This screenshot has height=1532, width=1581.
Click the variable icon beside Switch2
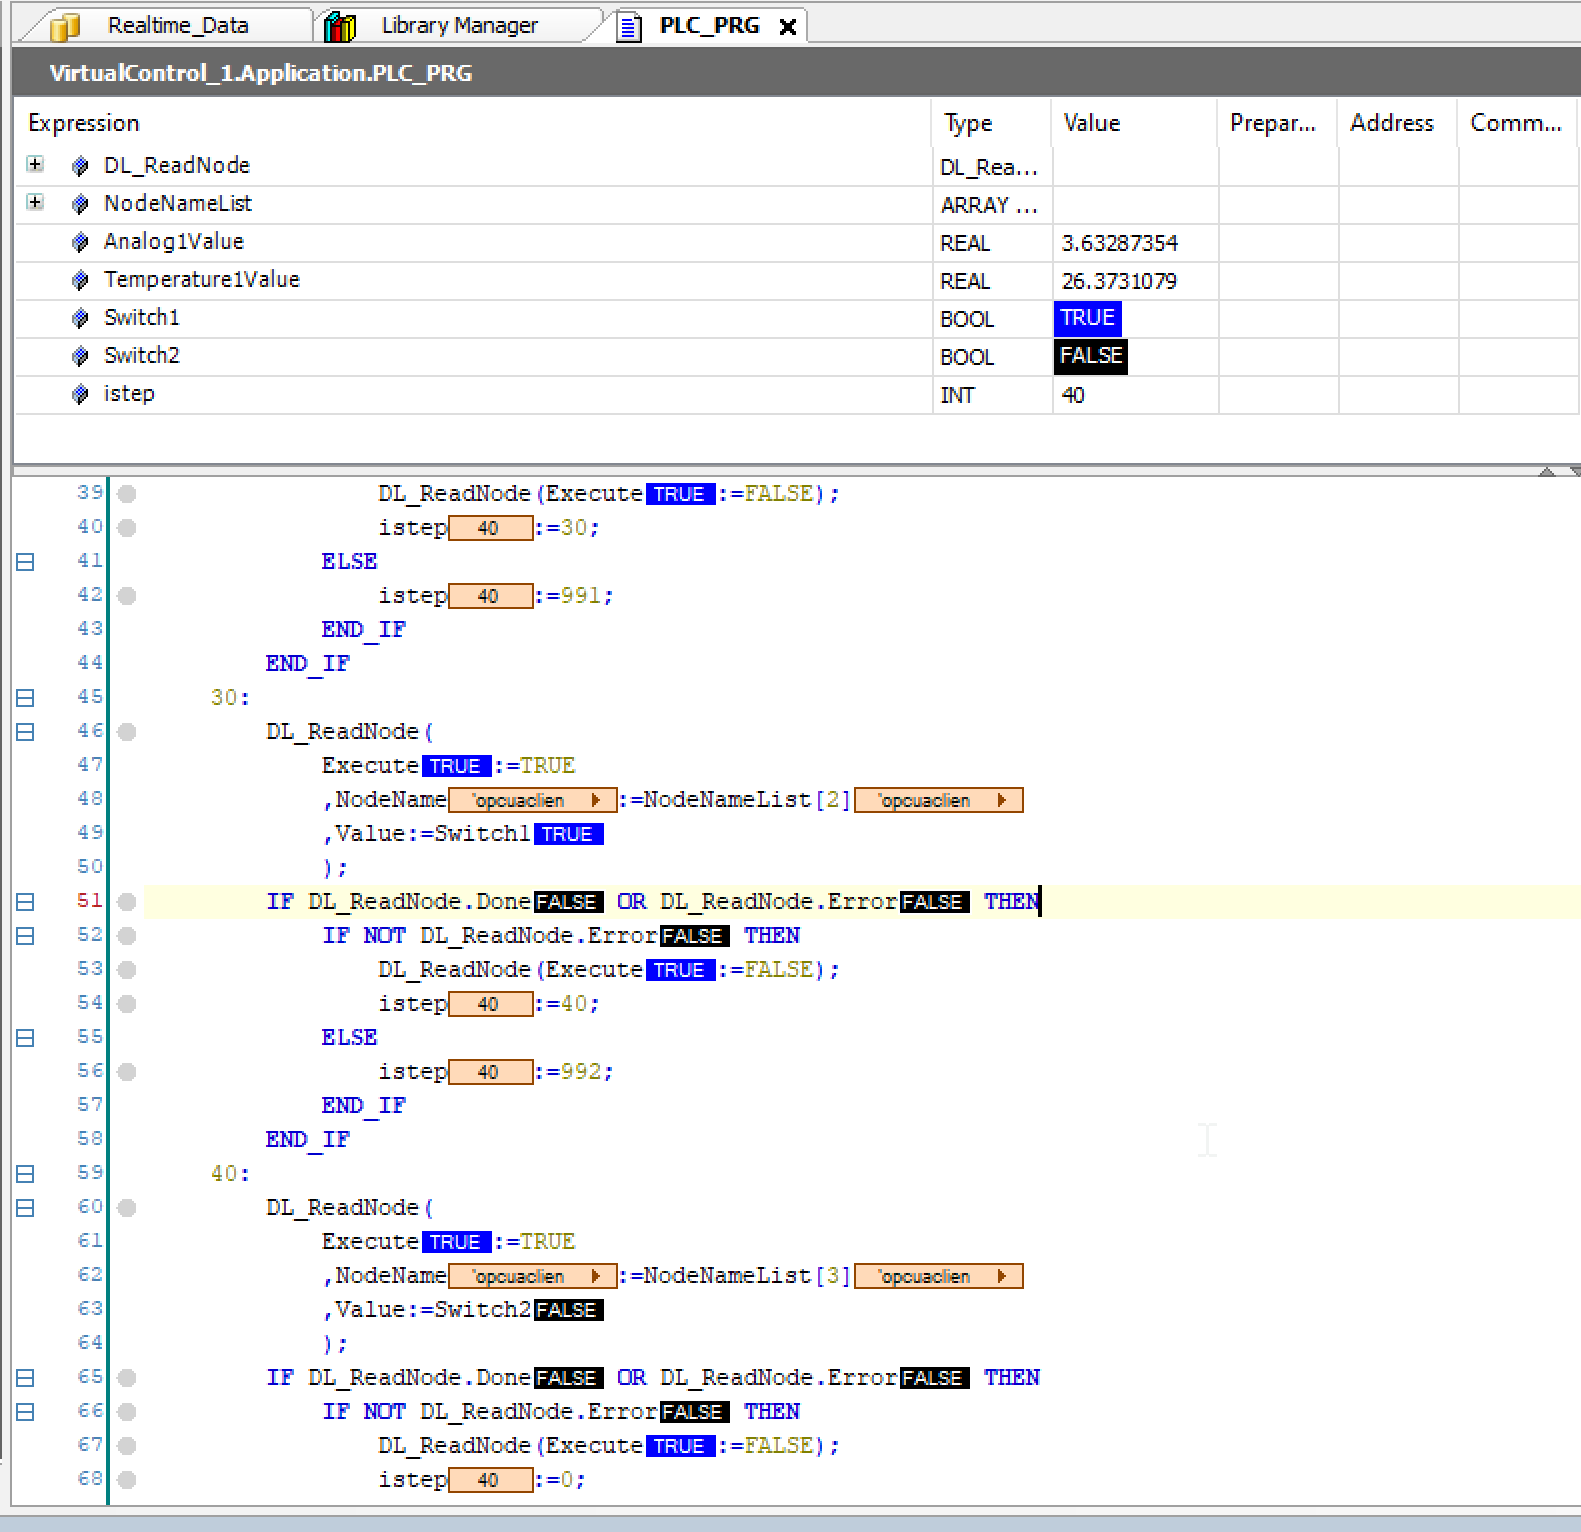click(x=81, y=356)
